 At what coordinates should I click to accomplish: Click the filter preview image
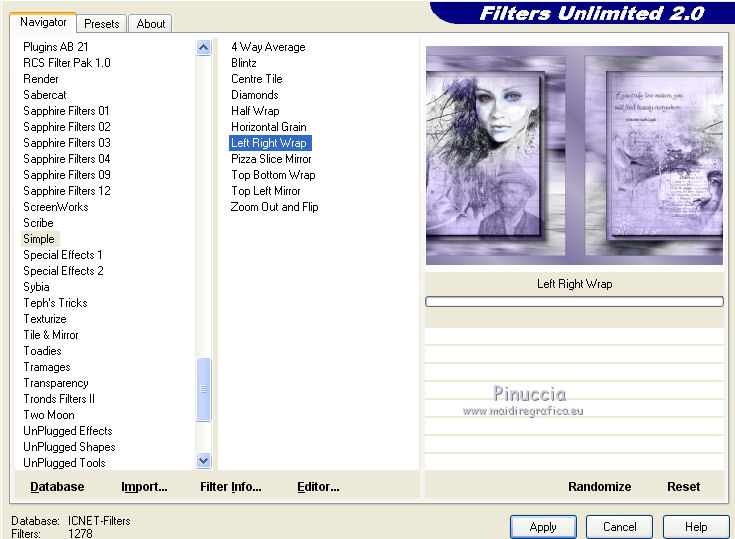coord(574,155)
